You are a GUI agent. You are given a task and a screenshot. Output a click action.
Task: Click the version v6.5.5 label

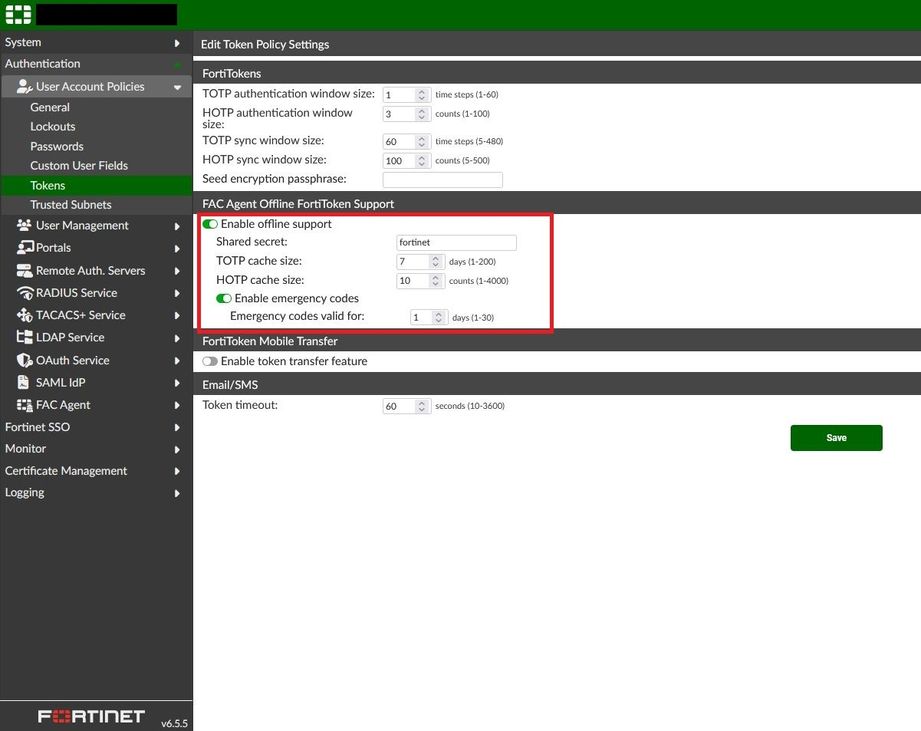[x=174, y=723]
